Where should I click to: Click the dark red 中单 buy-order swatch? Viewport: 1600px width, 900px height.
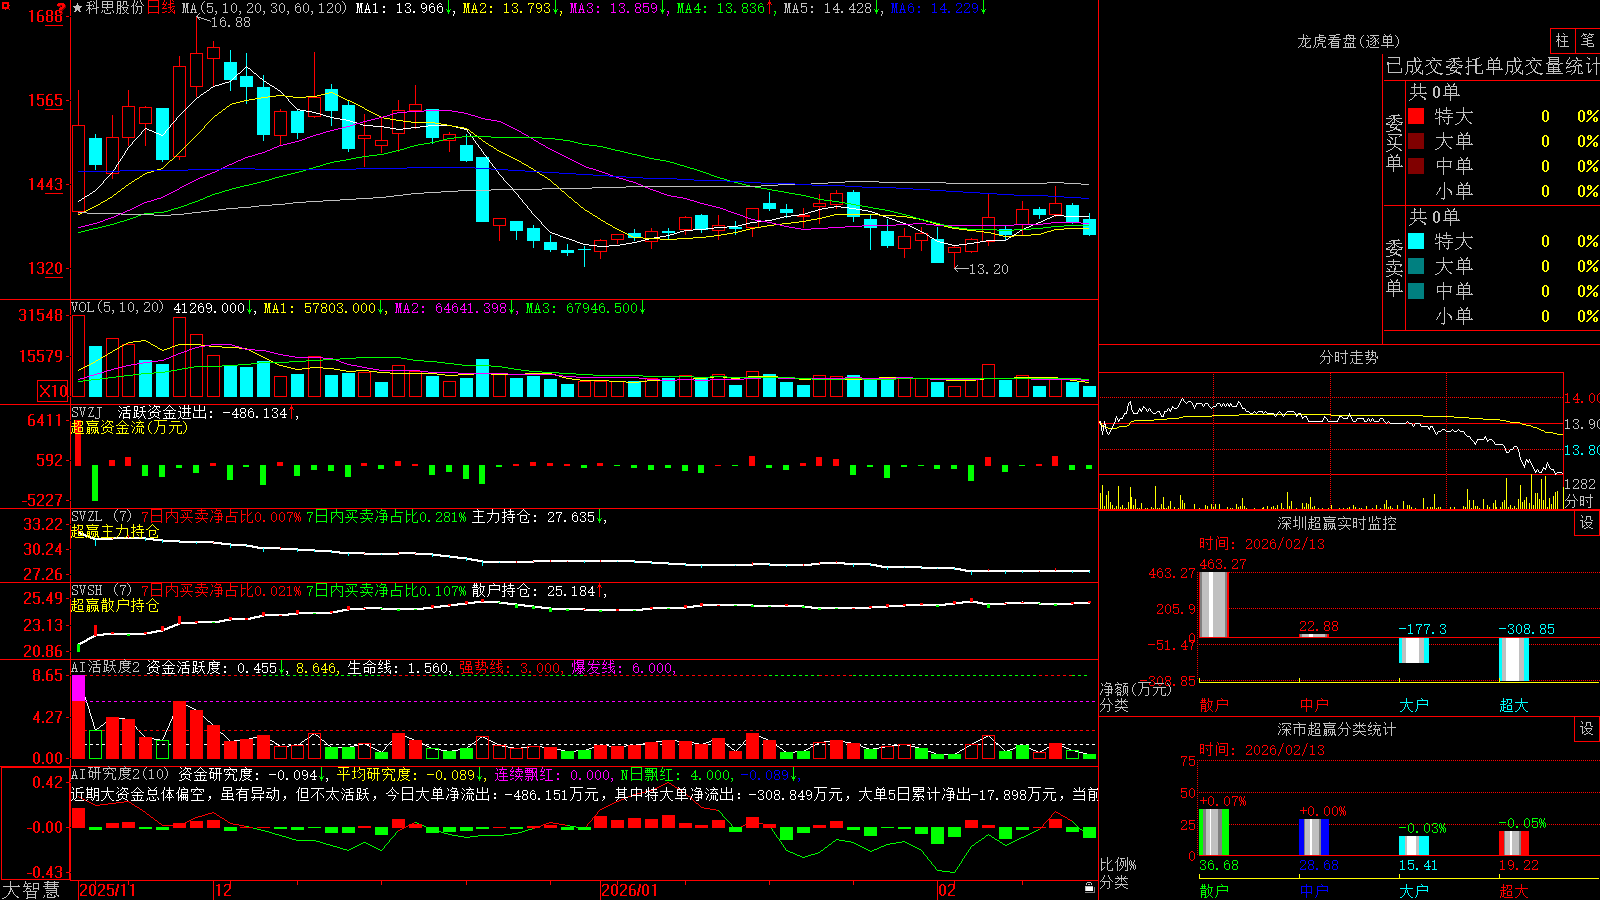coord(1416,166)
